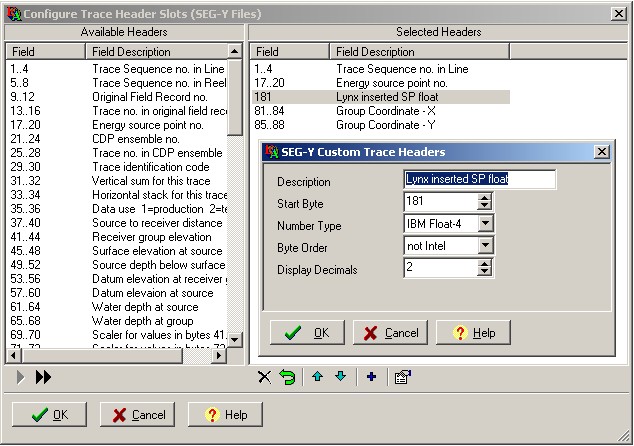Click Available Headers scrollbar up arrow
Screen dimensions: 634x446
(235, 51)
